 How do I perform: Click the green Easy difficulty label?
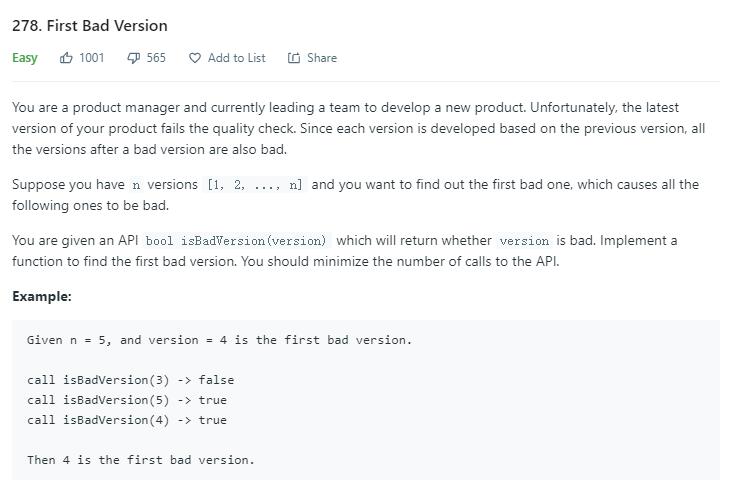click(25, 58)
